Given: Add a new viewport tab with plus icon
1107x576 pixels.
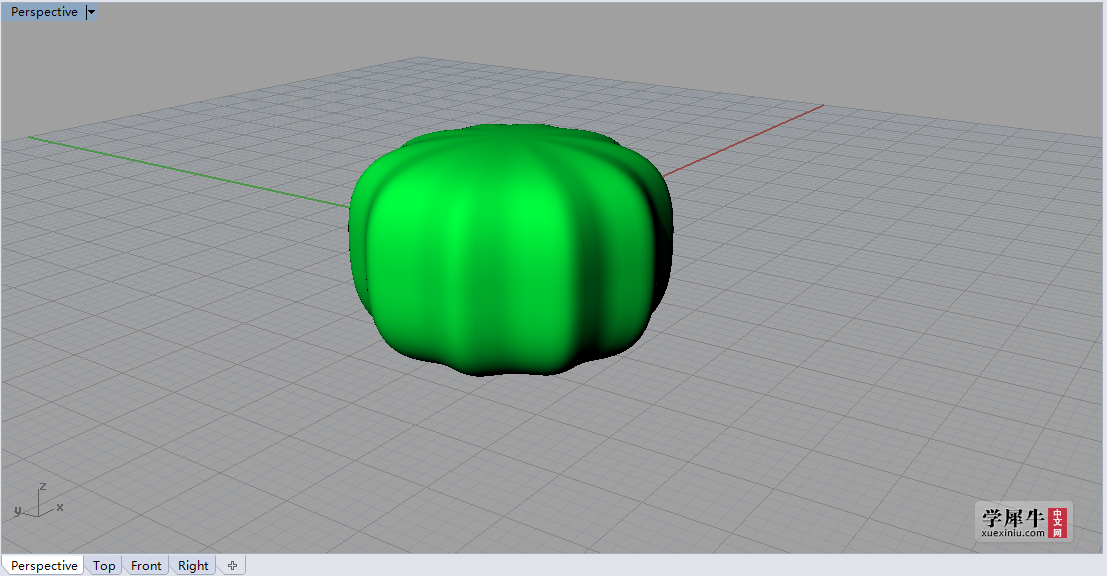Looking at the screenshot, I should tap(232, 565).
